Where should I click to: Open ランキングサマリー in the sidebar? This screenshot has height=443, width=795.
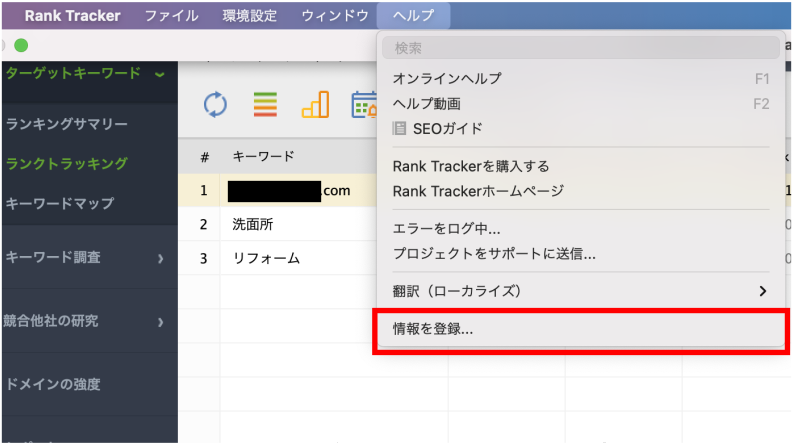(67, 124)
